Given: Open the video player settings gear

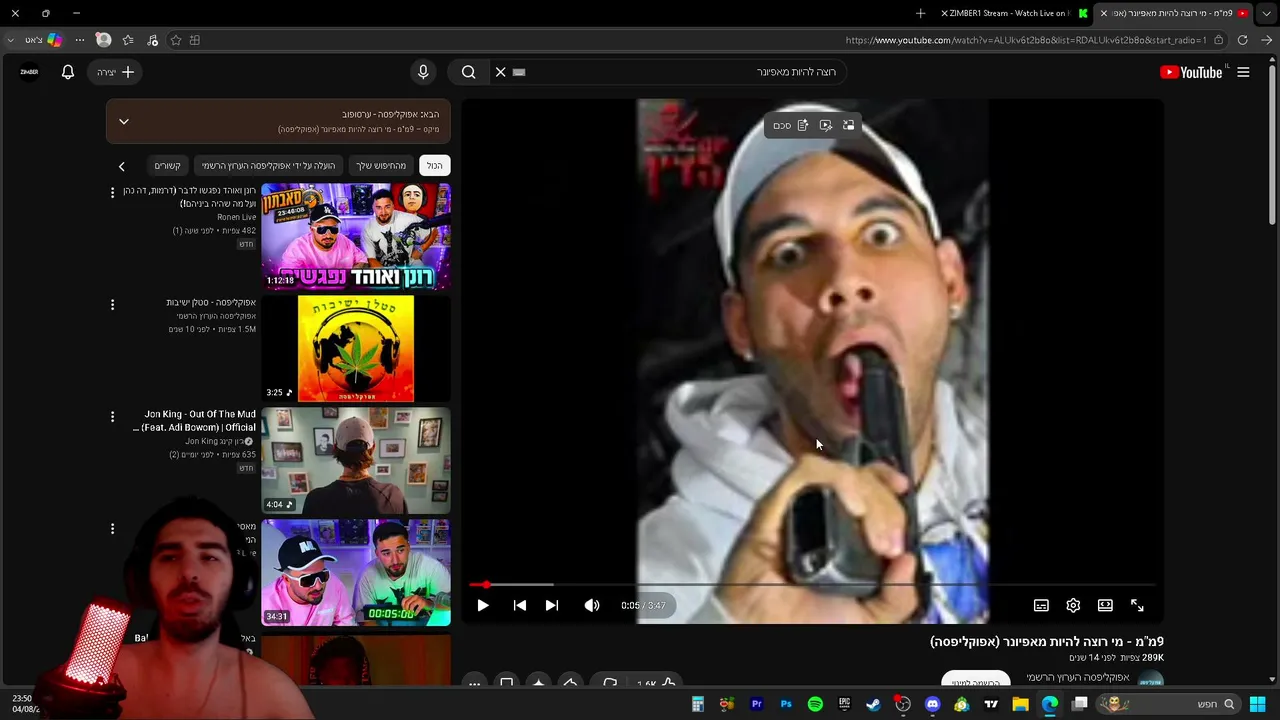Looking at the screenshot, I should [x=1073, y=605].
